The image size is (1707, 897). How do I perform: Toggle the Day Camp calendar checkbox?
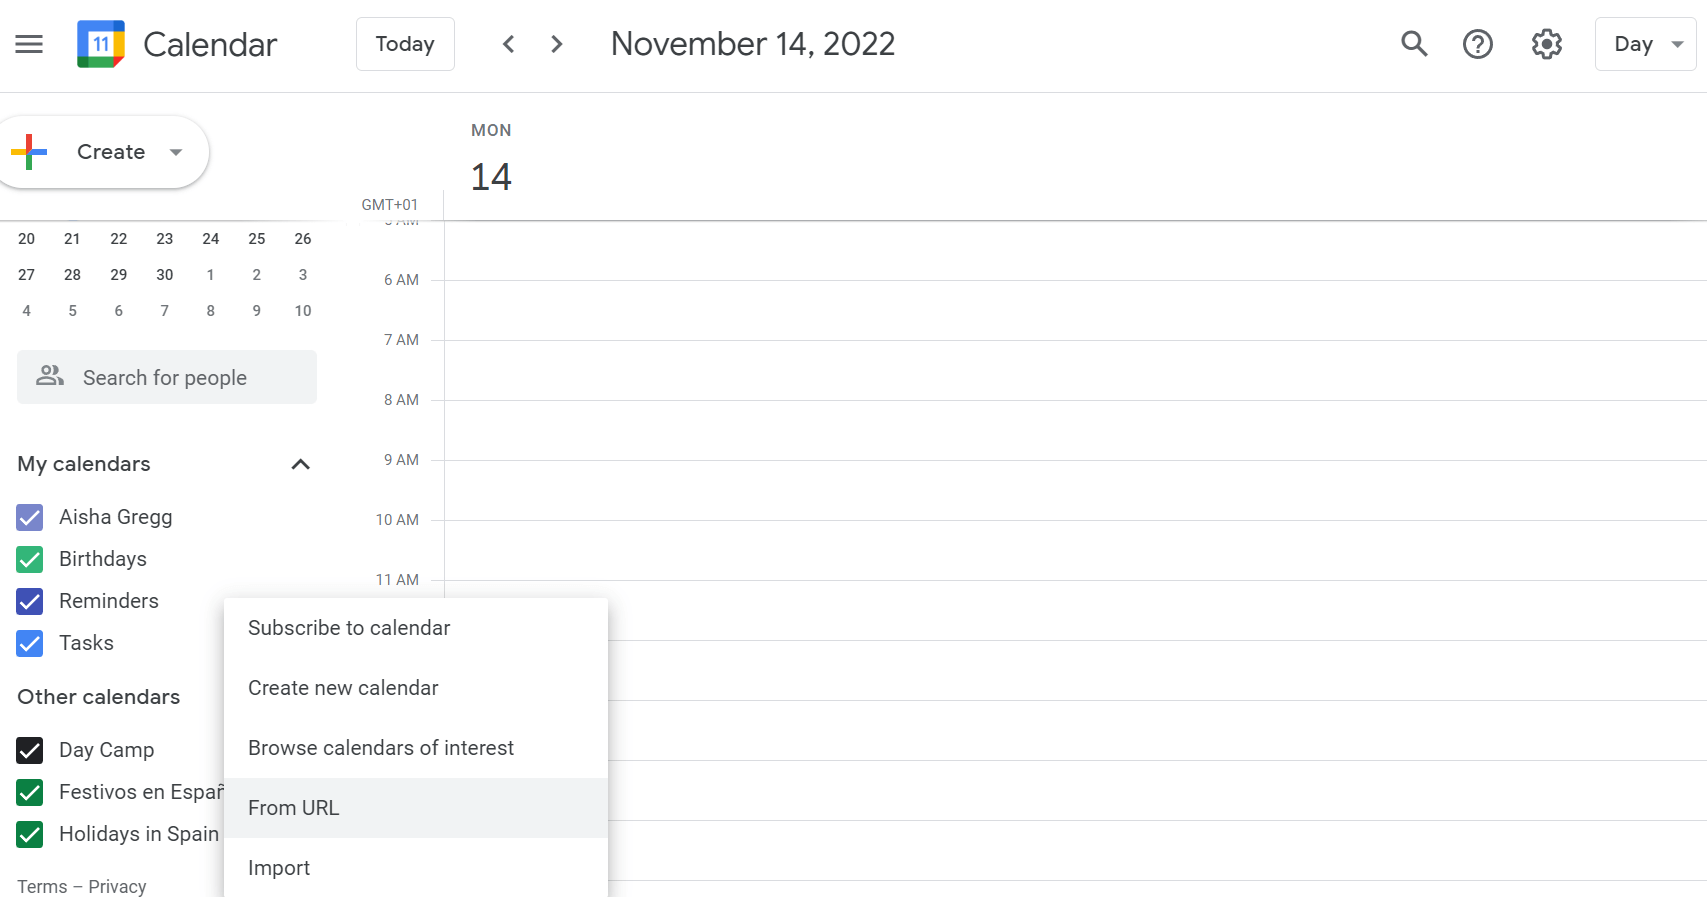[x=30, y=750]
